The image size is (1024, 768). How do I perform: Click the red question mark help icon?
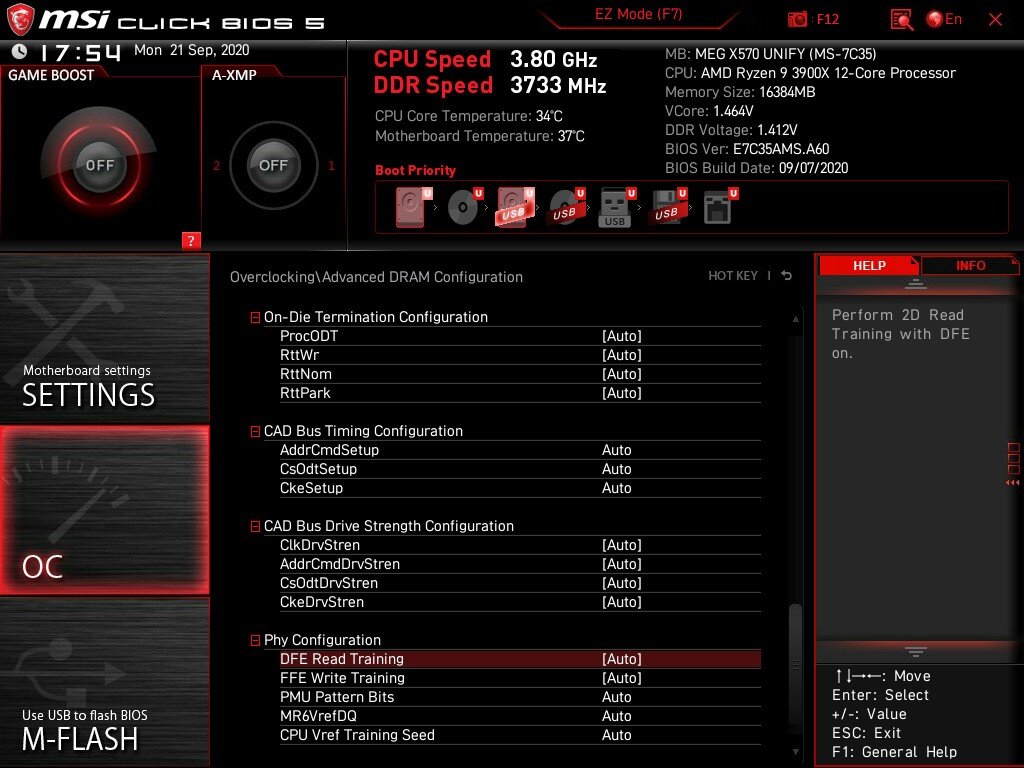coord(191,240)
